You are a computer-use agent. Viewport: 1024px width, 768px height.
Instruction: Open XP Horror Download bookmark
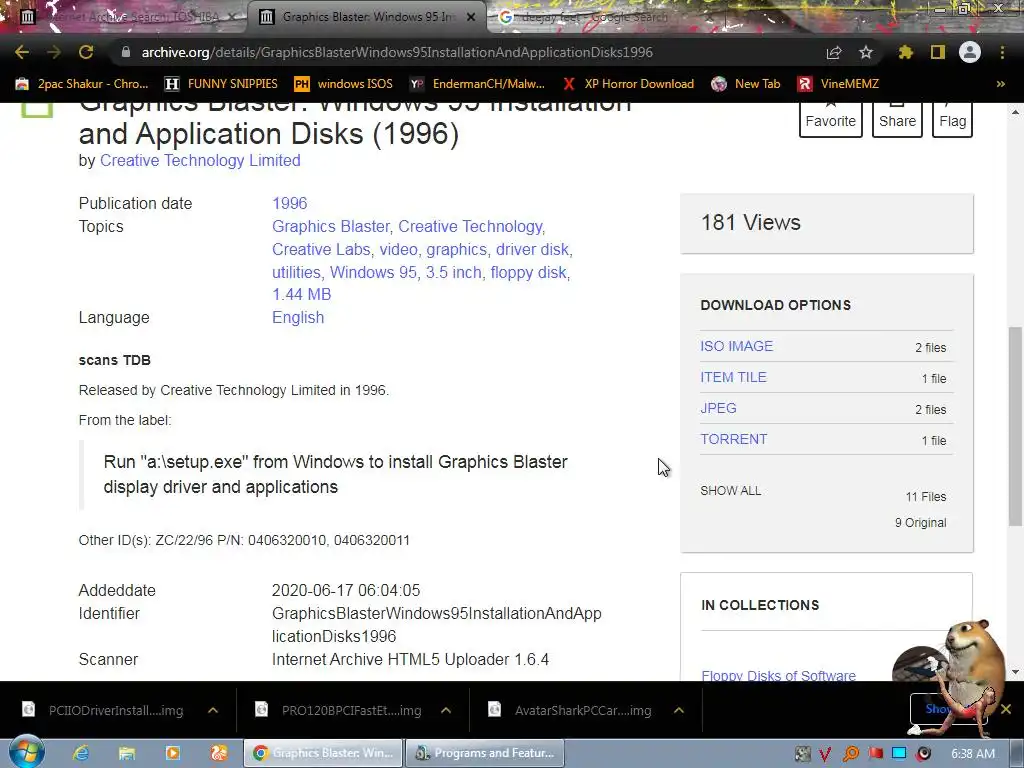(628, 84)
